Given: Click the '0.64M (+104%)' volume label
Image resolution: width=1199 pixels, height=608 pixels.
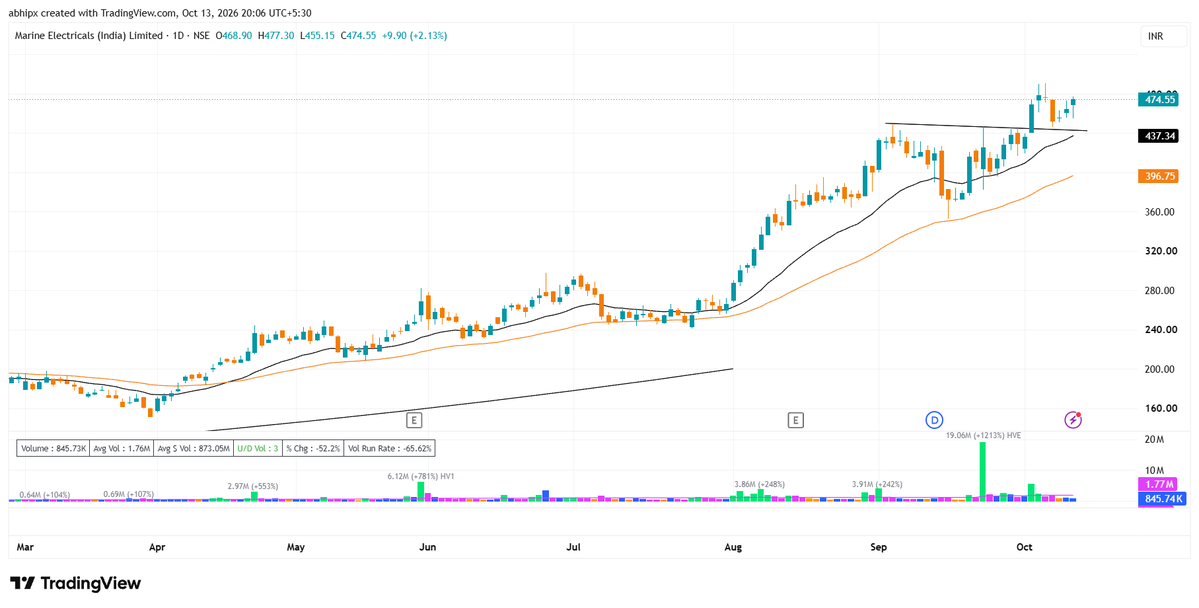Looking at the screenshot, I should [x=44, y=494].
